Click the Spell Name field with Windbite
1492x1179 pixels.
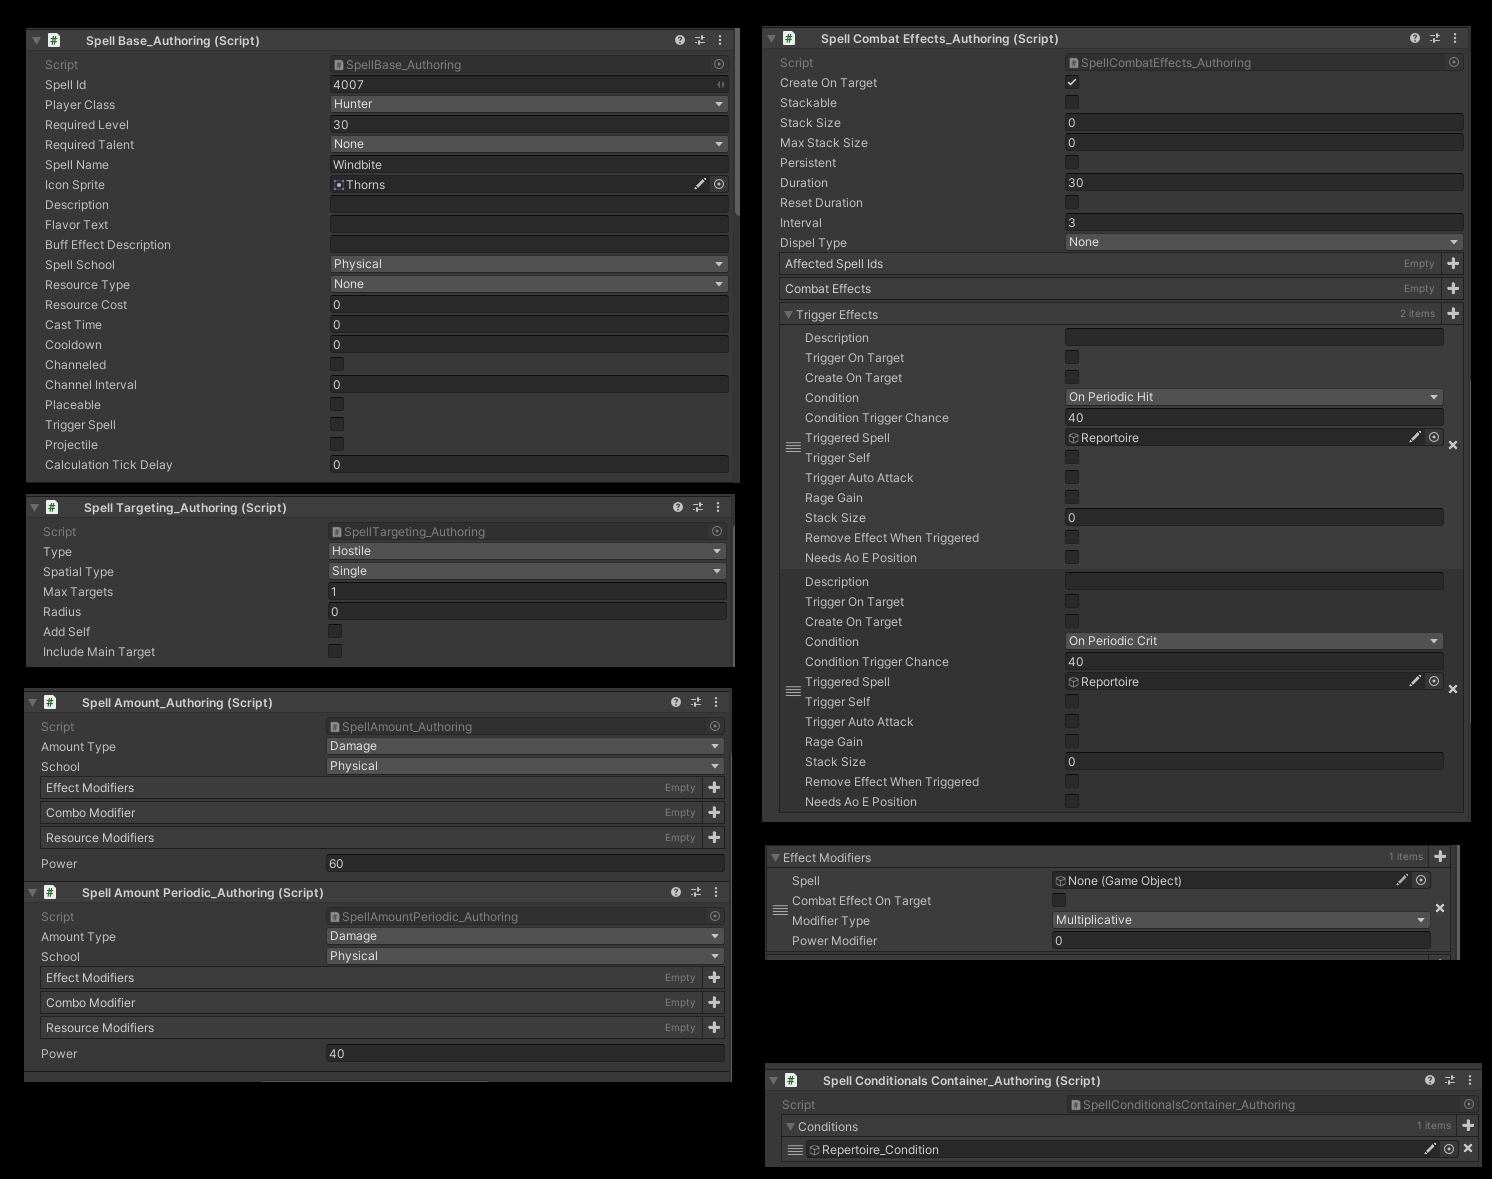pyautogui.click(x=528, y=165)
